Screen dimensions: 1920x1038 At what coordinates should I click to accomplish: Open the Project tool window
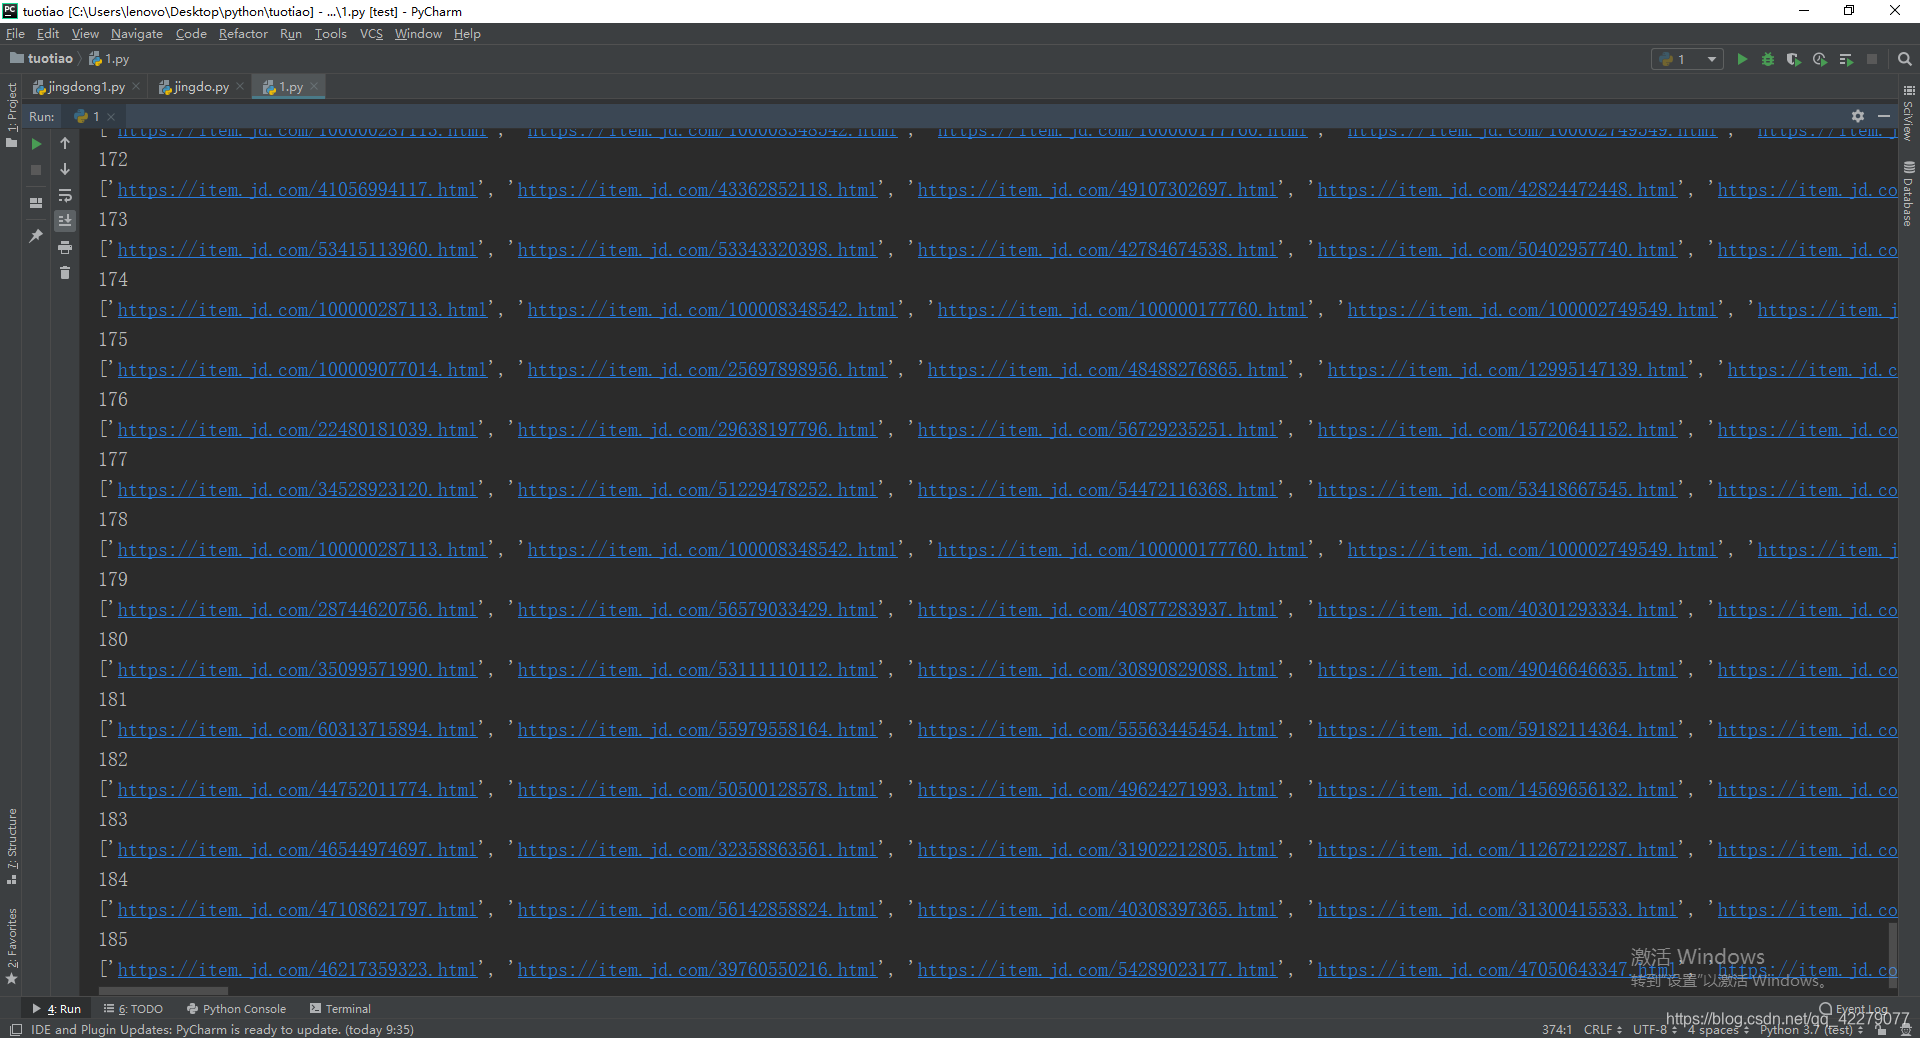(12, 115)
